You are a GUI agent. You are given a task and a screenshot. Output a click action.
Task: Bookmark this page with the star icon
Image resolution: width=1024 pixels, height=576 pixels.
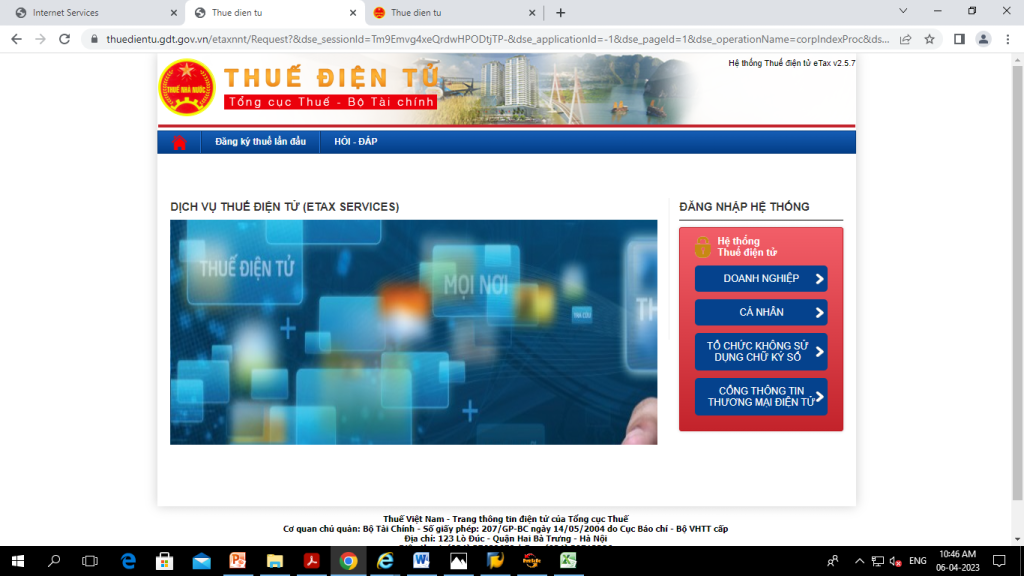(929, 39)
